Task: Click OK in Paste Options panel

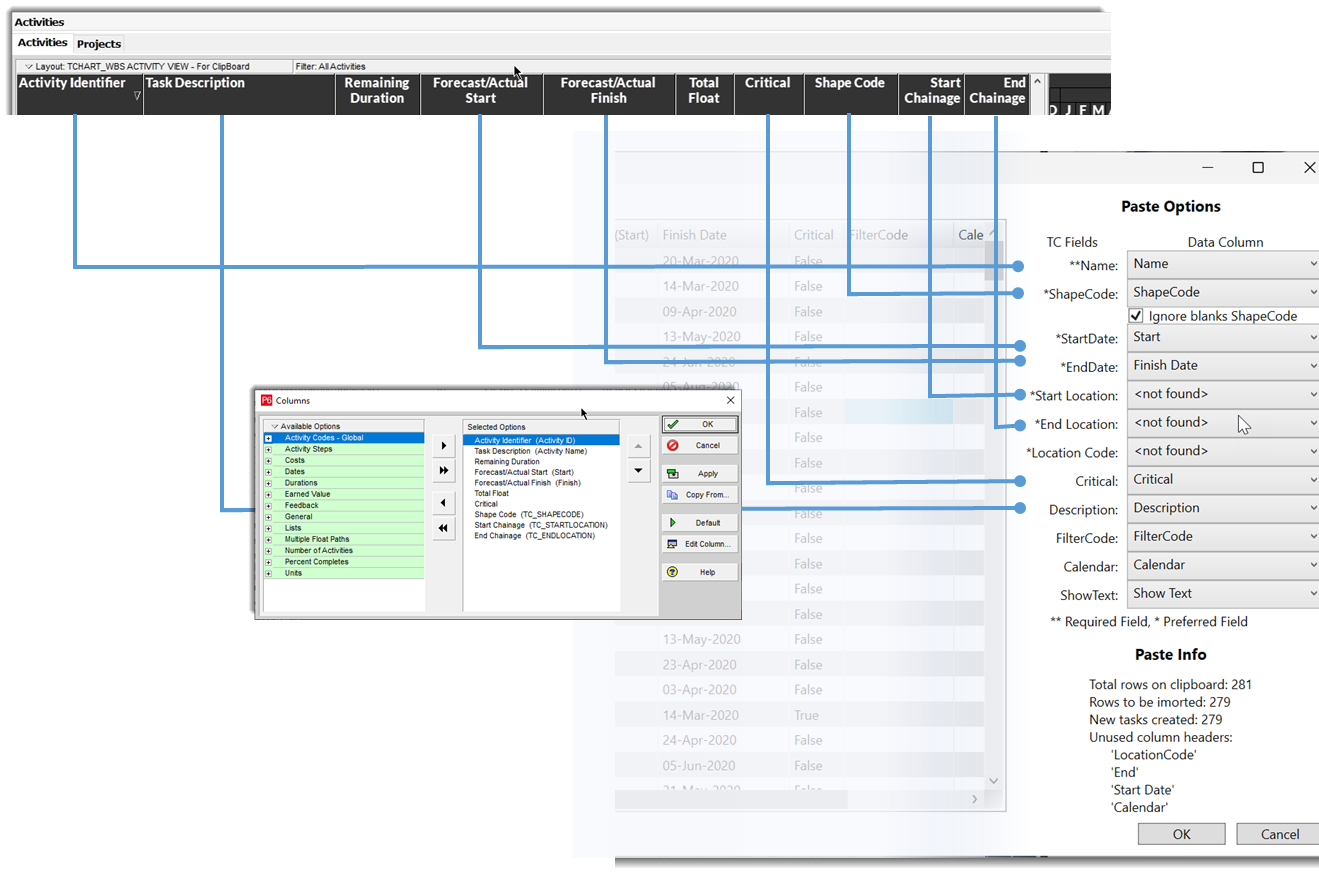Action: [x=1181, y=834]
